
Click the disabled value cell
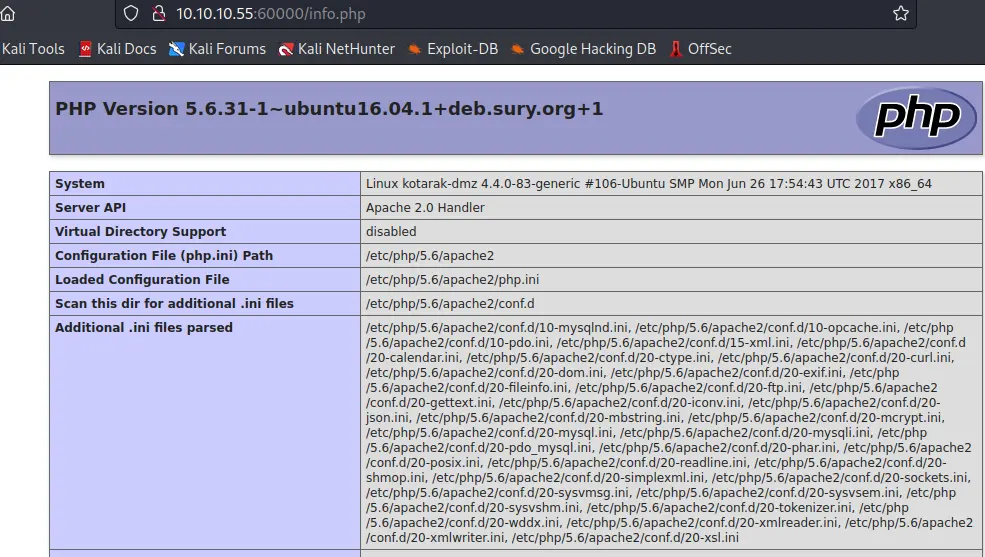click(672, 231)
